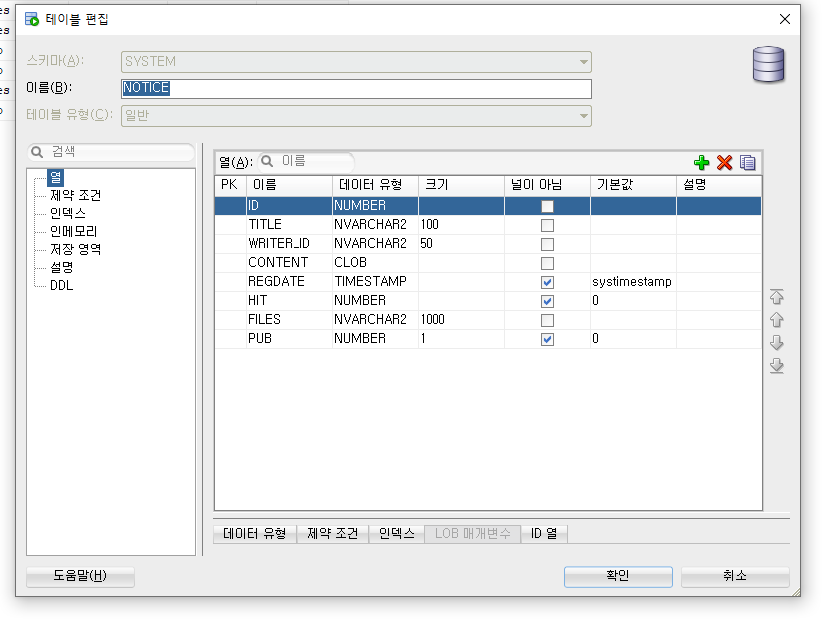Switch to the 데이터 유형 bottom tab
The height and width of the screenshot is (624, 840).
[x=254, y=533]
